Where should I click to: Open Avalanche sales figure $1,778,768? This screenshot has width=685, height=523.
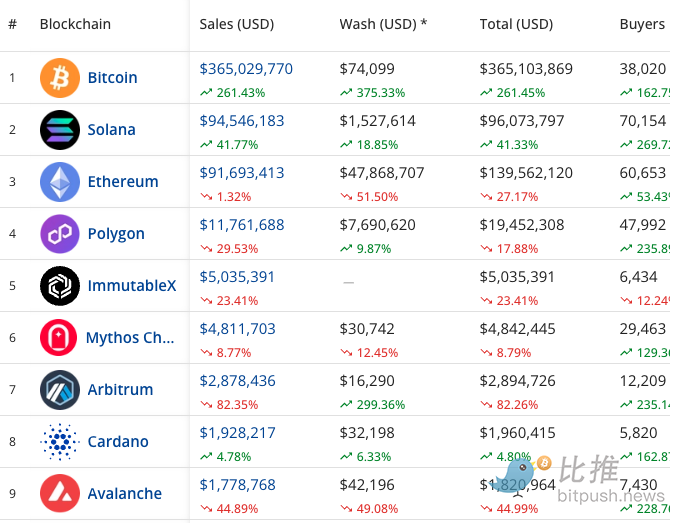click(x=237, y=485)
